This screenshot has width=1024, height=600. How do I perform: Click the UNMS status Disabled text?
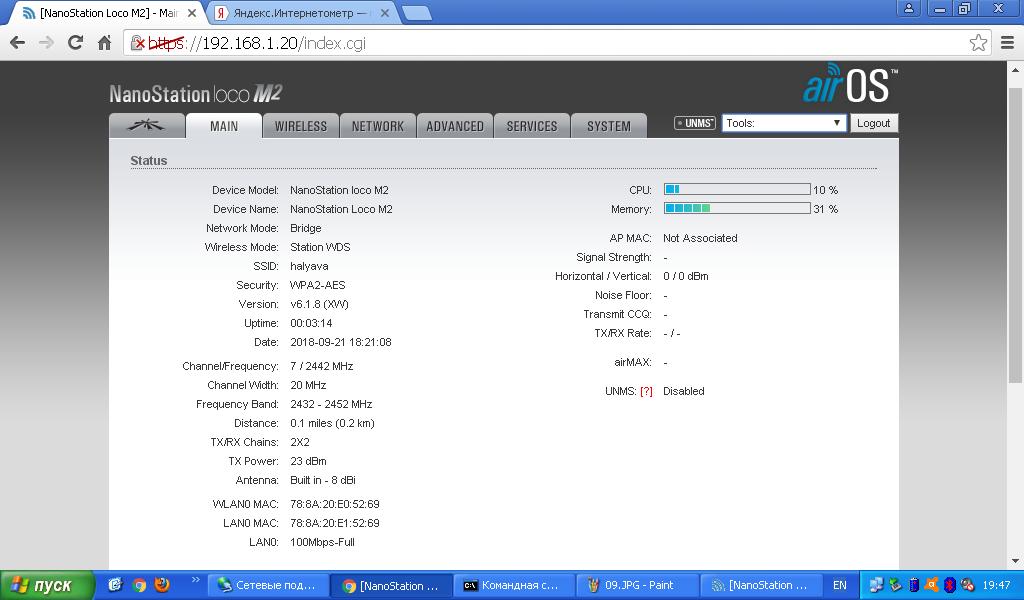pos(684,391)
